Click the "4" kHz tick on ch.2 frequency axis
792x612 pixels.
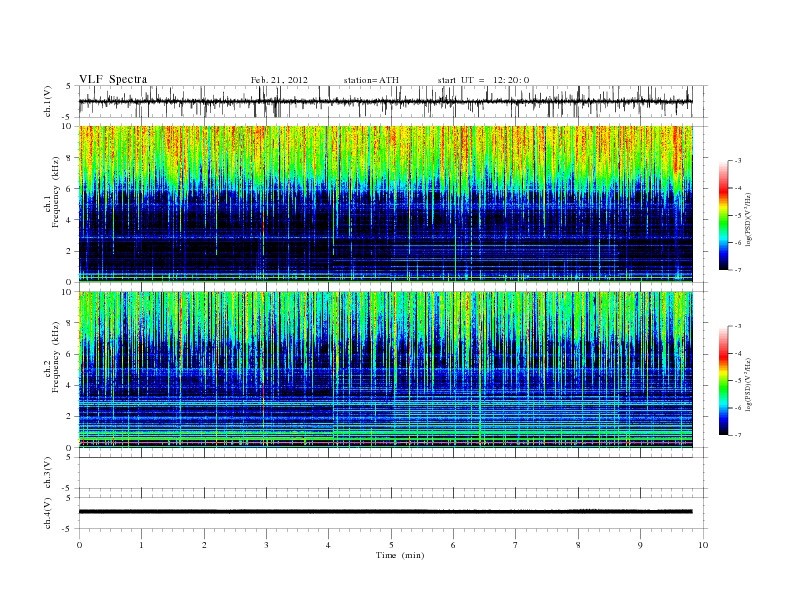(x=69, y=385)
